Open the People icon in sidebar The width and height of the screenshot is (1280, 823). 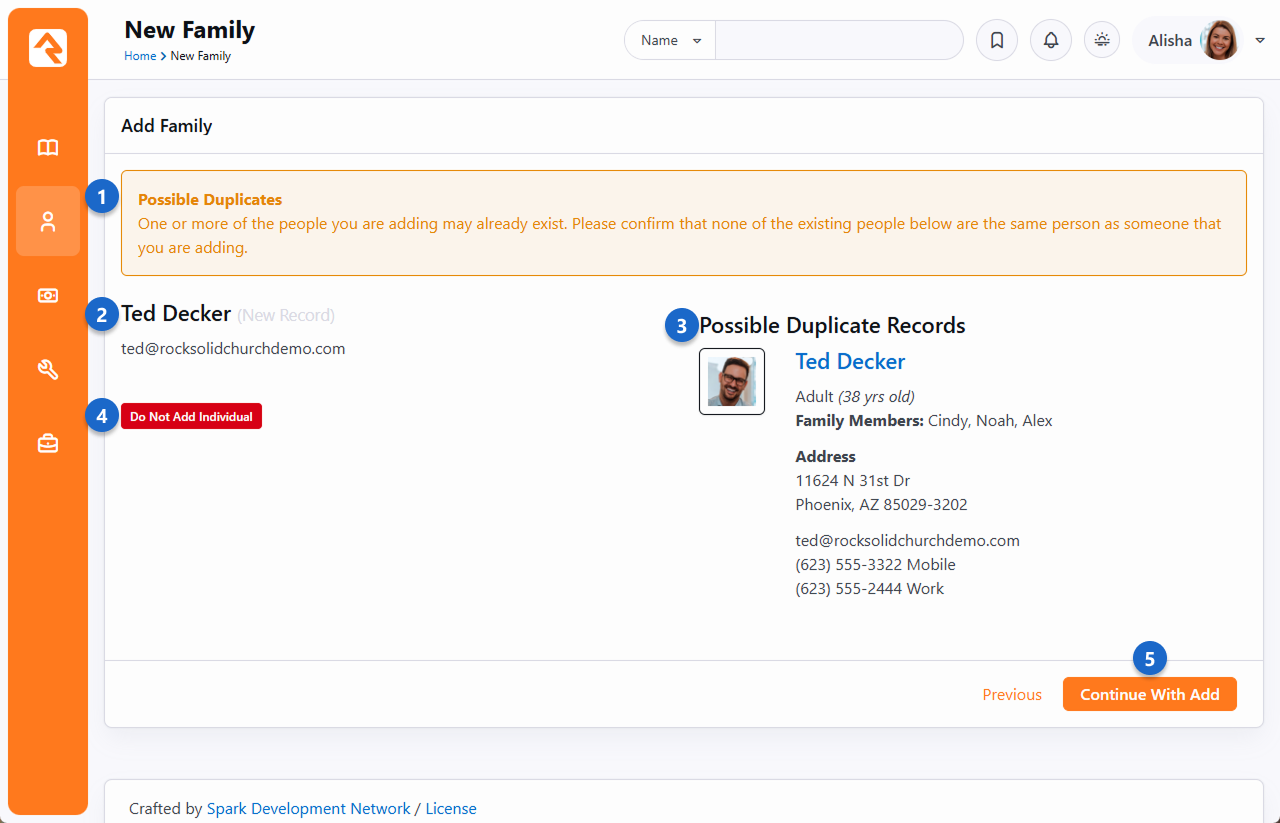pyautogui.click(x=48, y=222)
